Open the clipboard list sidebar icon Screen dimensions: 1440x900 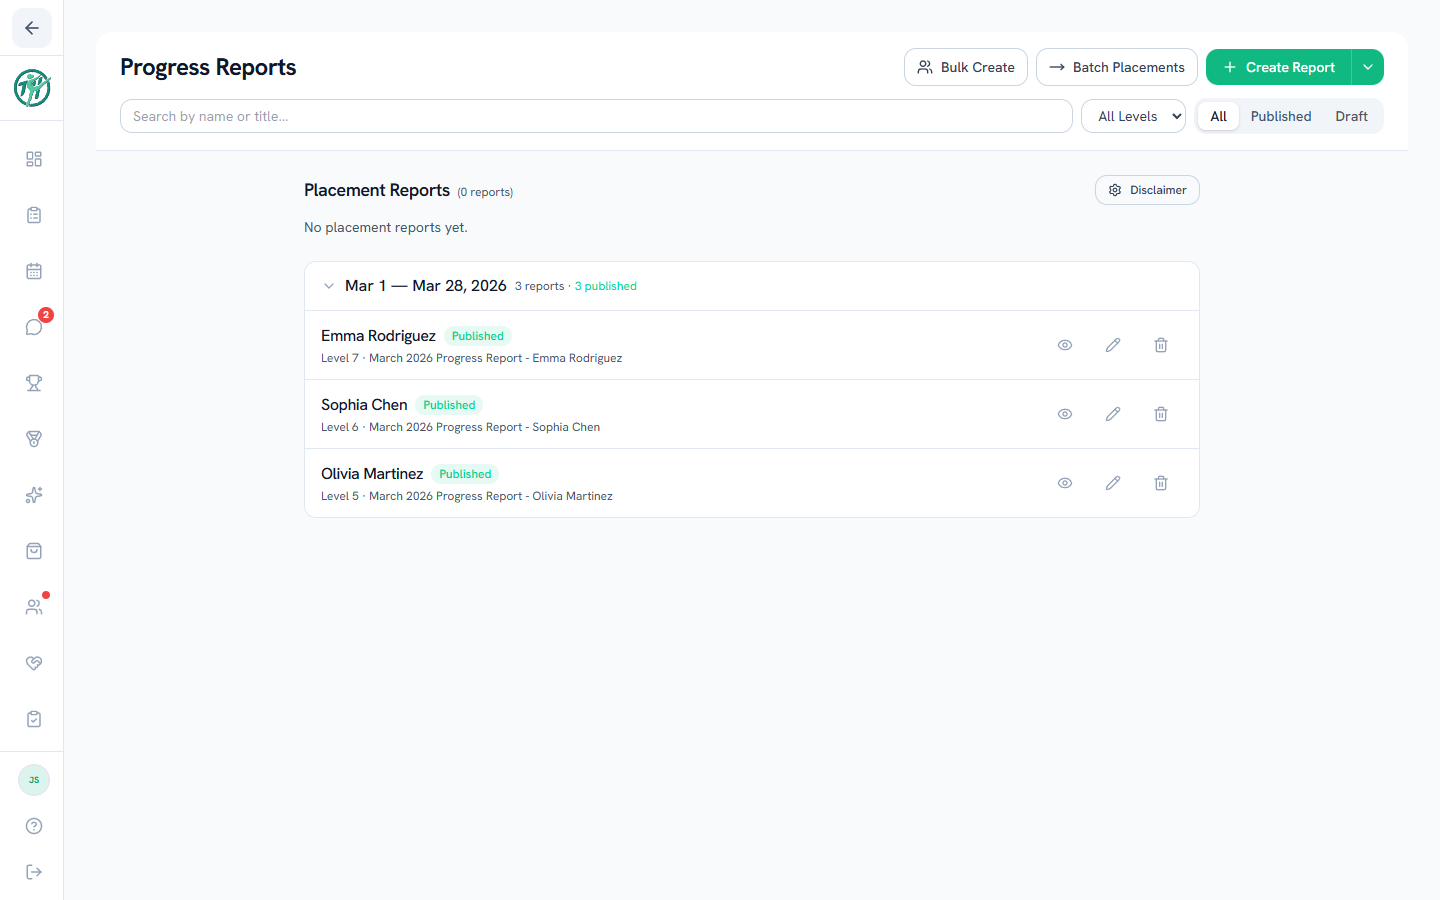coord(34,215)
